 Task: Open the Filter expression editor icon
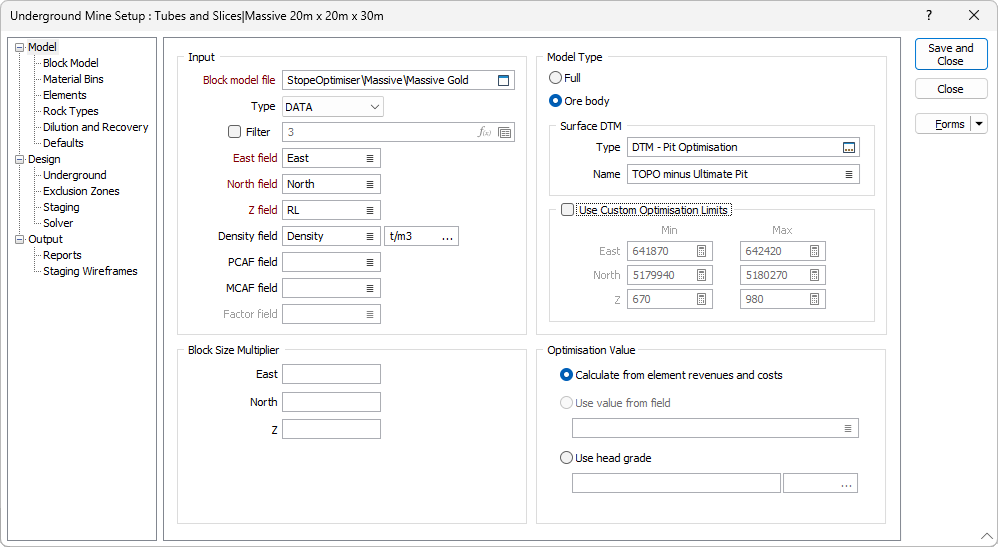(484, 132)
